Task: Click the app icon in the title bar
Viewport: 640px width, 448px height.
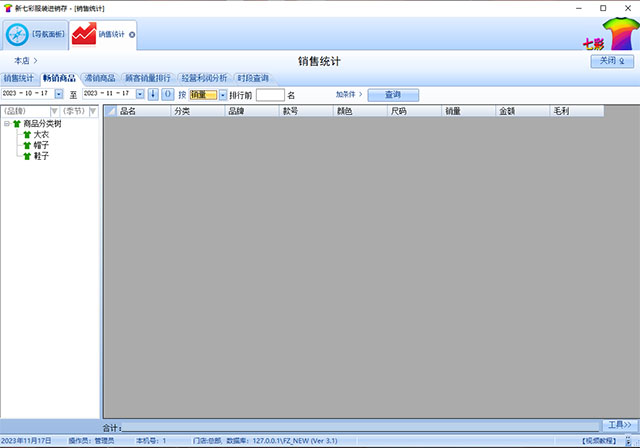Action: point(7,8)
